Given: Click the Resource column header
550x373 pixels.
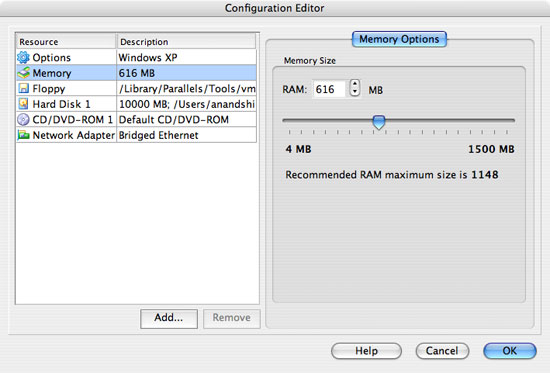Looking at the screenshot, I should [x=66, y=41].
